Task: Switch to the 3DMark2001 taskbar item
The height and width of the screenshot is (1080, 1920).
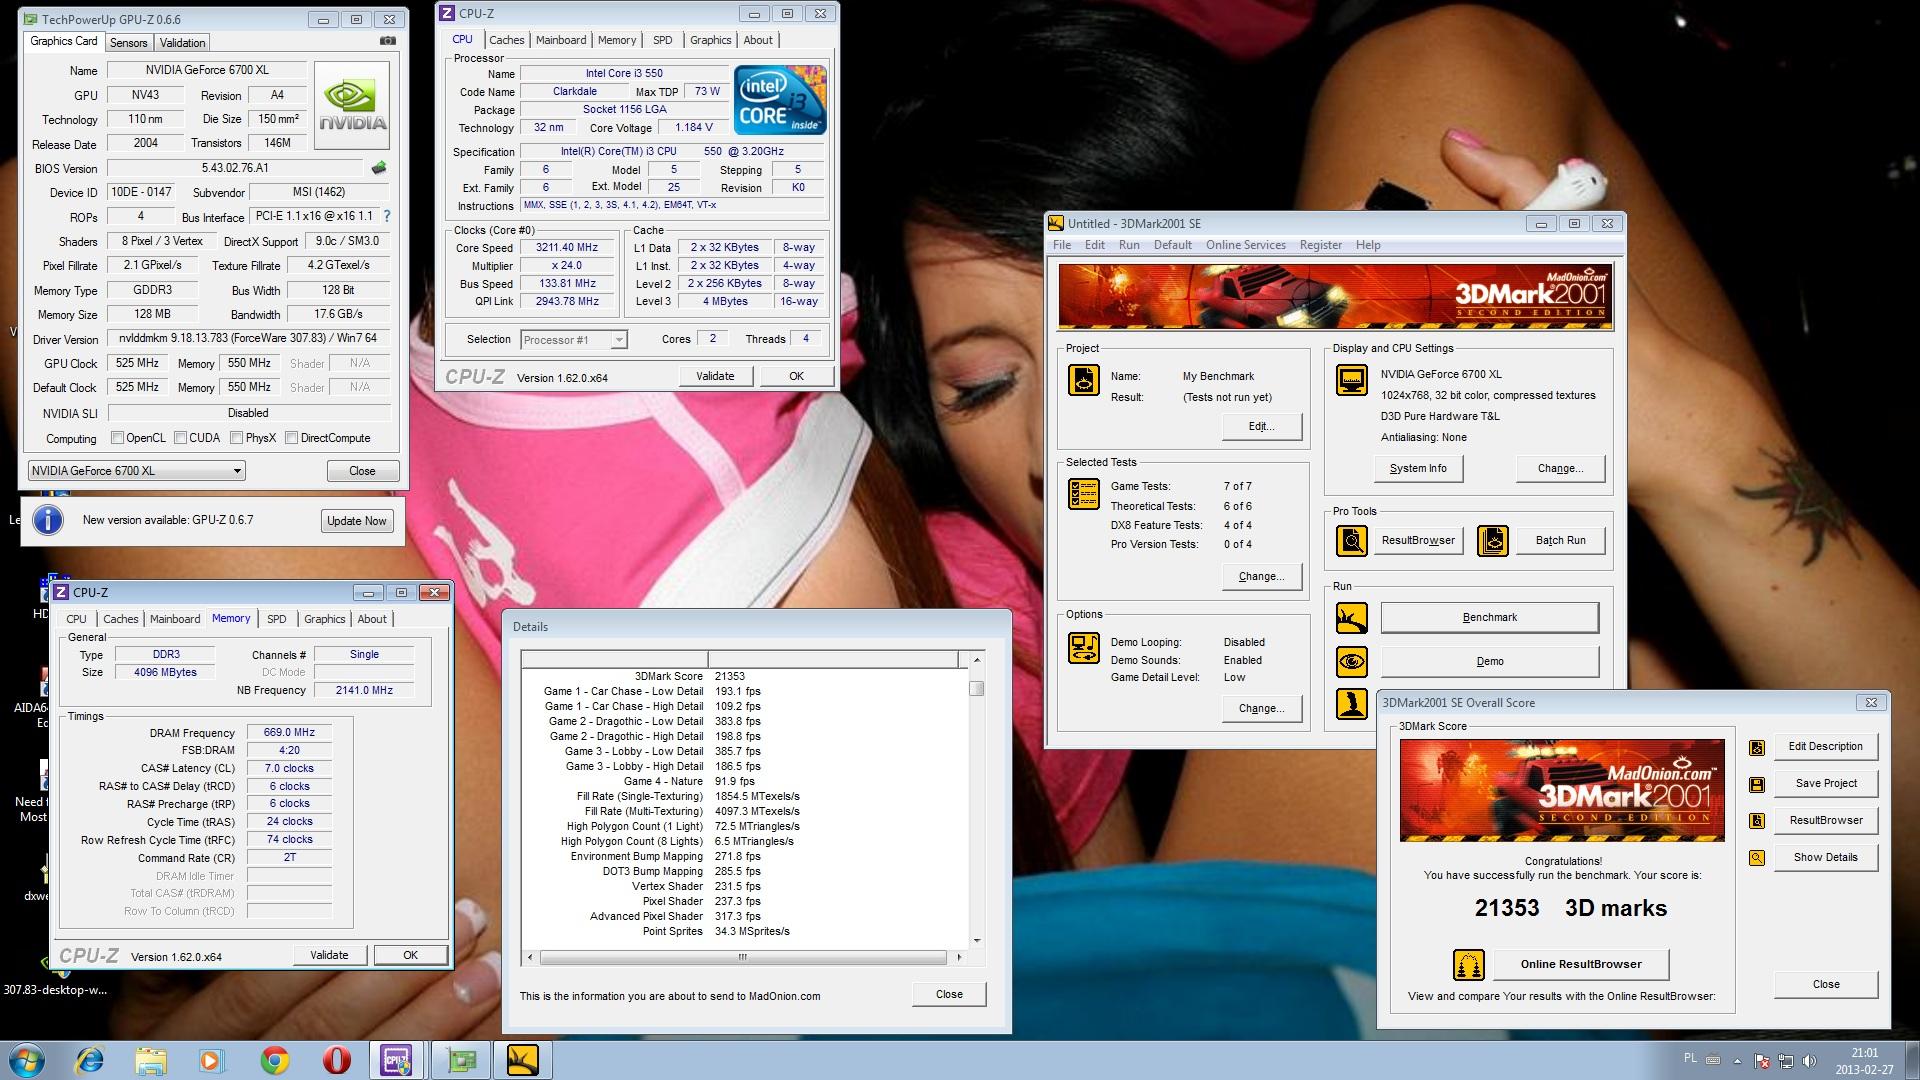Action: coord(523,1060)
